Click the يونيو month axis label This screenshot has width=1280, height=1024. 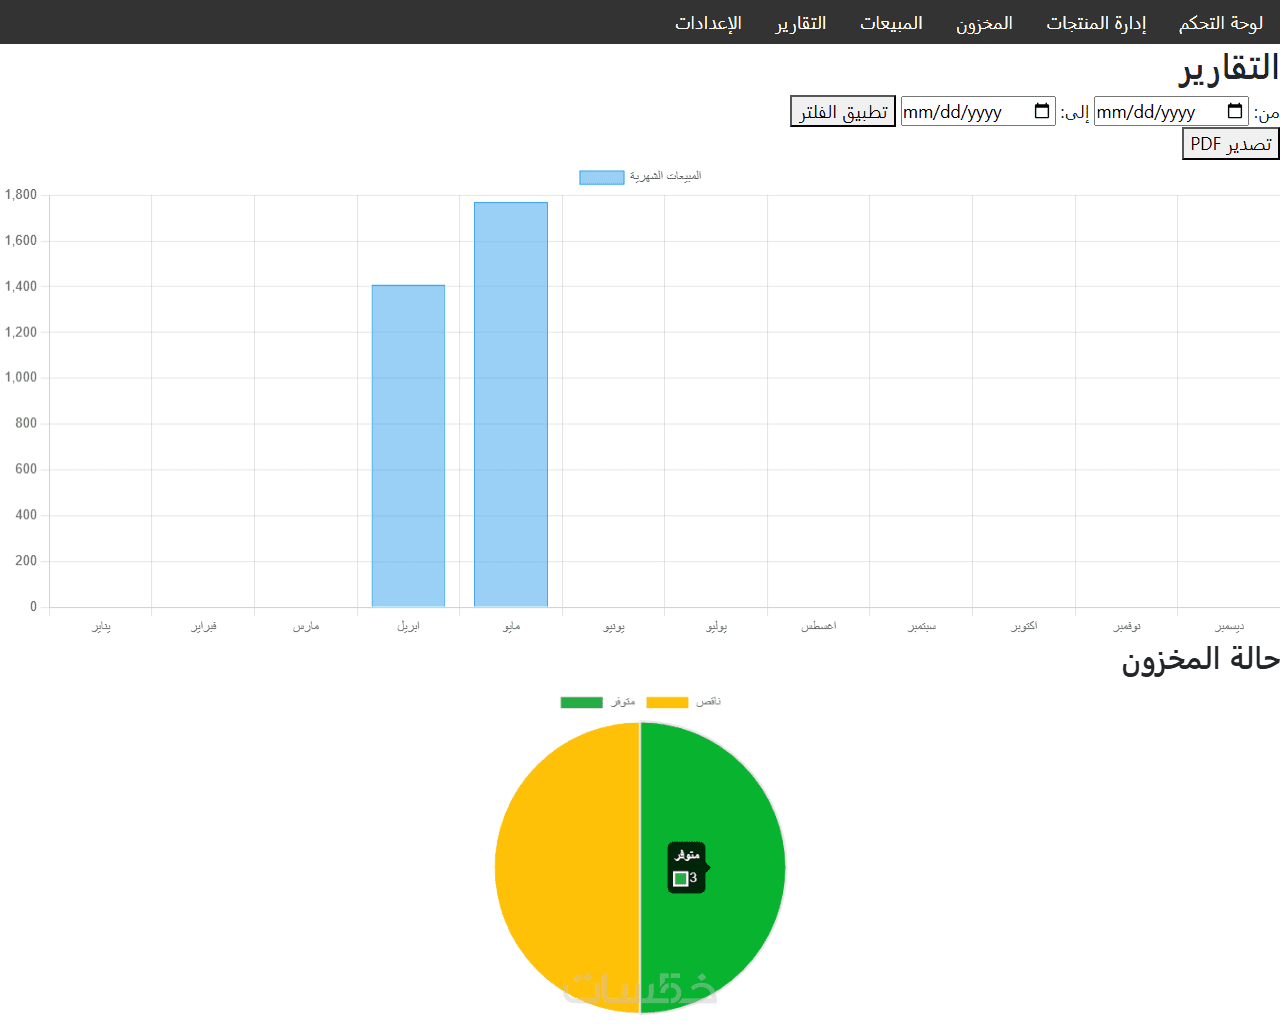click(x=614, y=626)
